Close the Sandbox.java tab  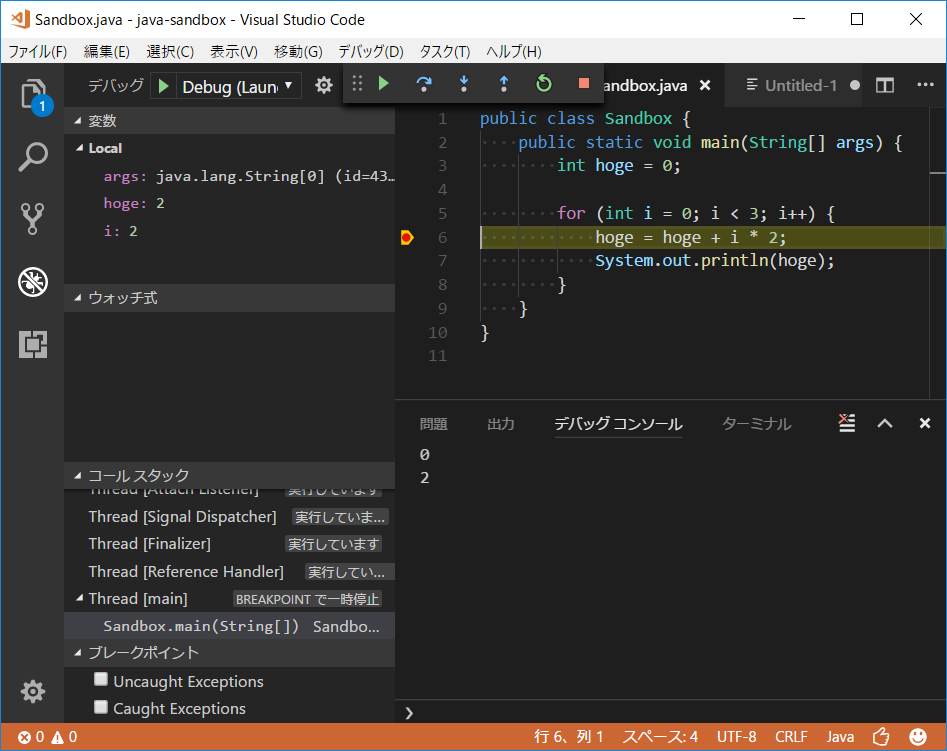(705, 85)
